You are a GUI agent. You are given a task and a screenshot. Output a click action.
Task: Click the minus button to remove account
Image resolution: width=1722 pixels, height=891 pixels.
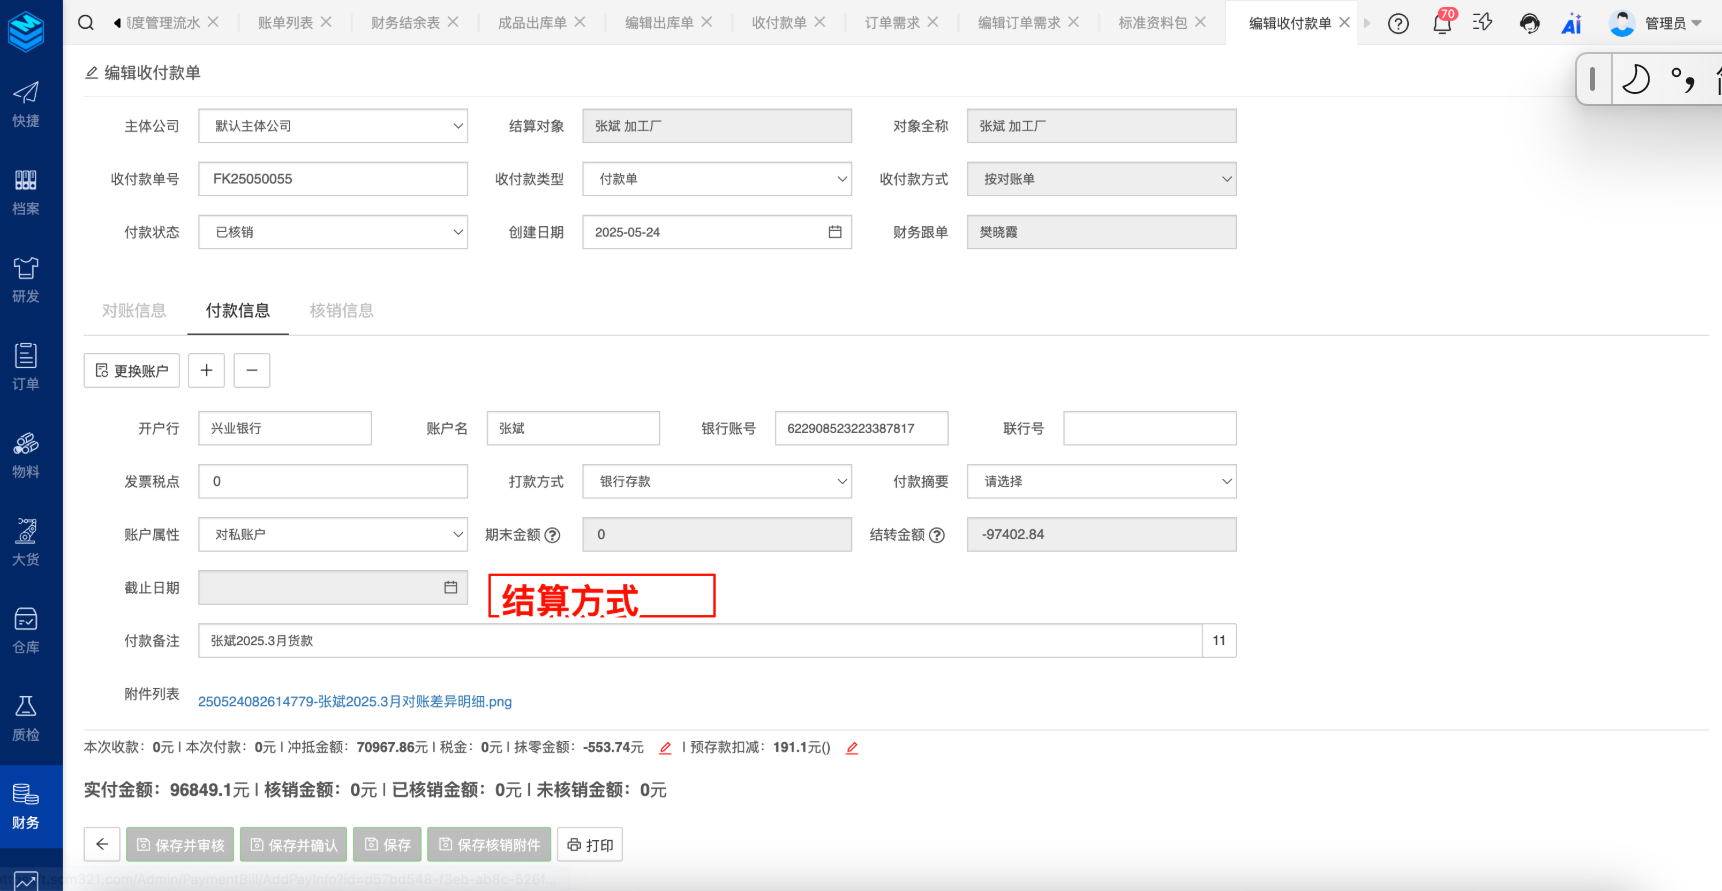click(x=252, y=370)
